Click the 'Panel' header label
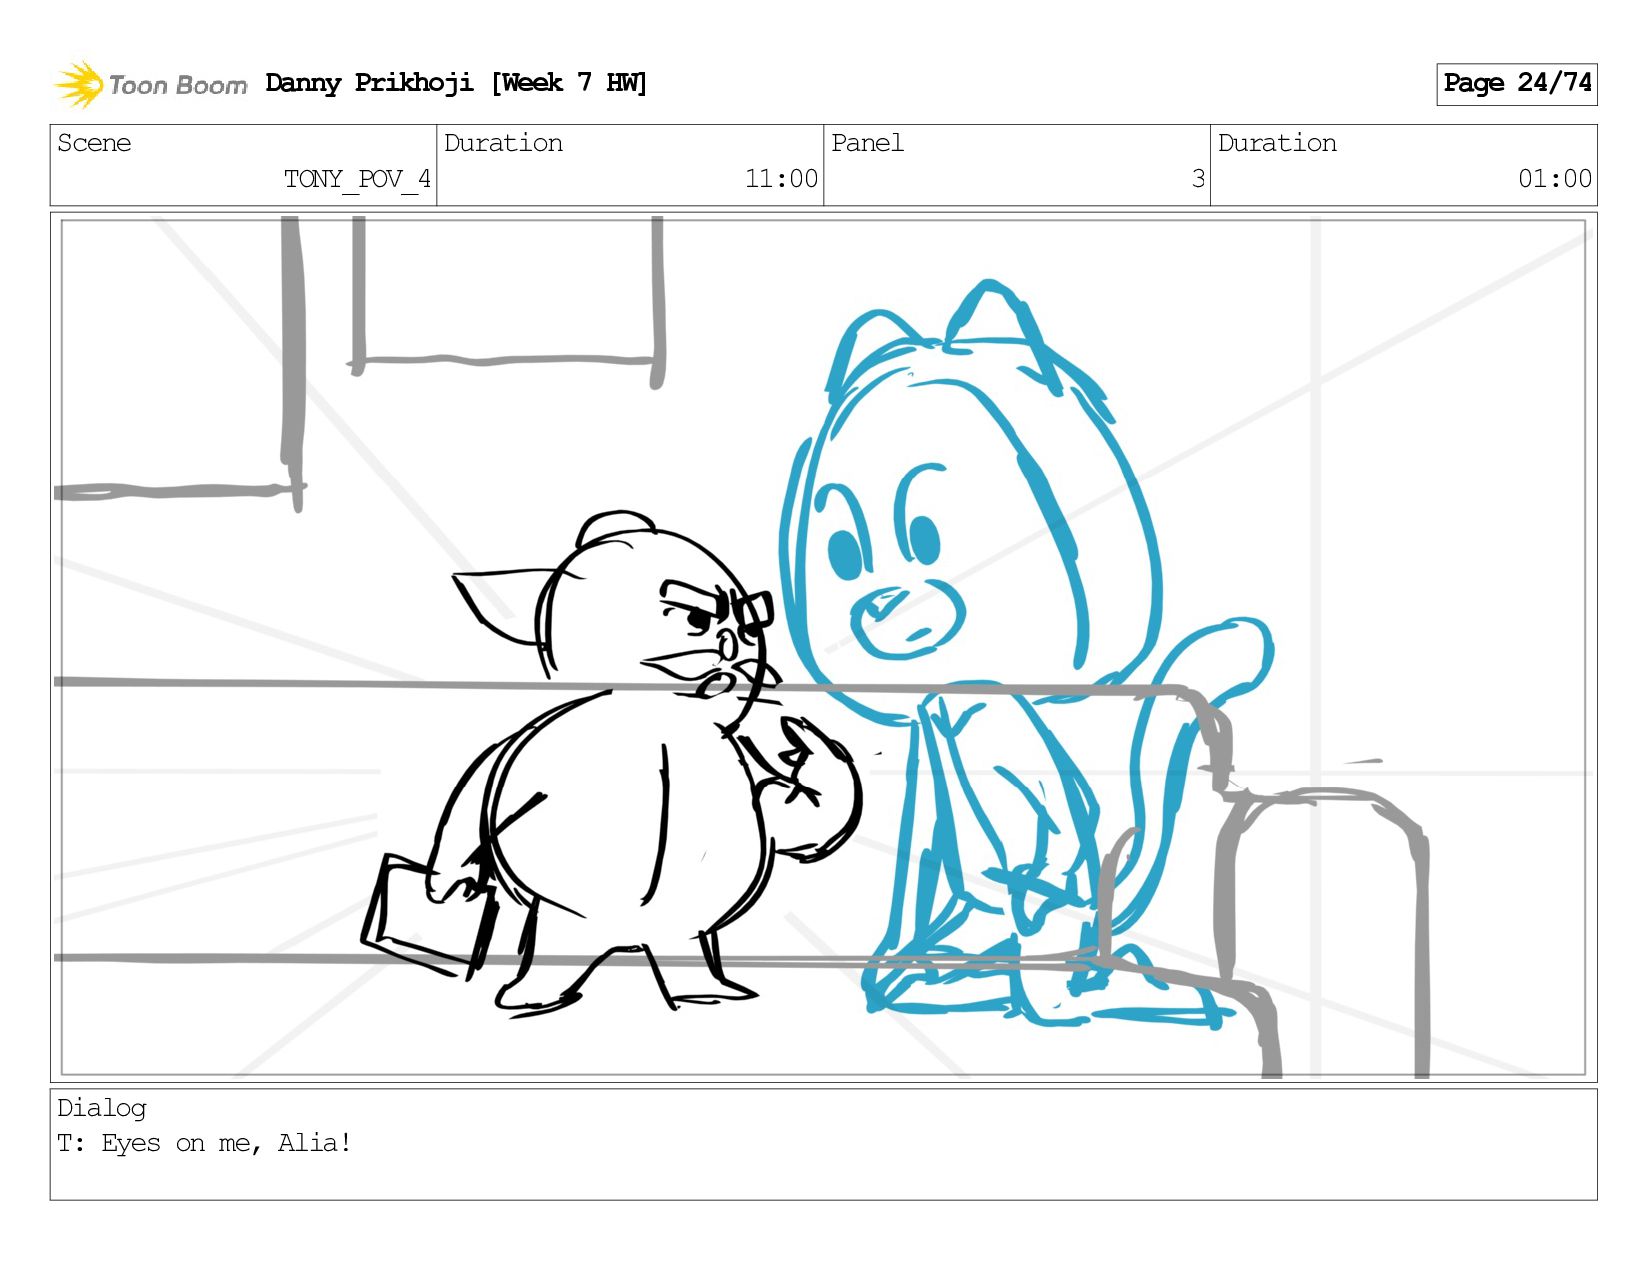 click(x=867, y=143)
